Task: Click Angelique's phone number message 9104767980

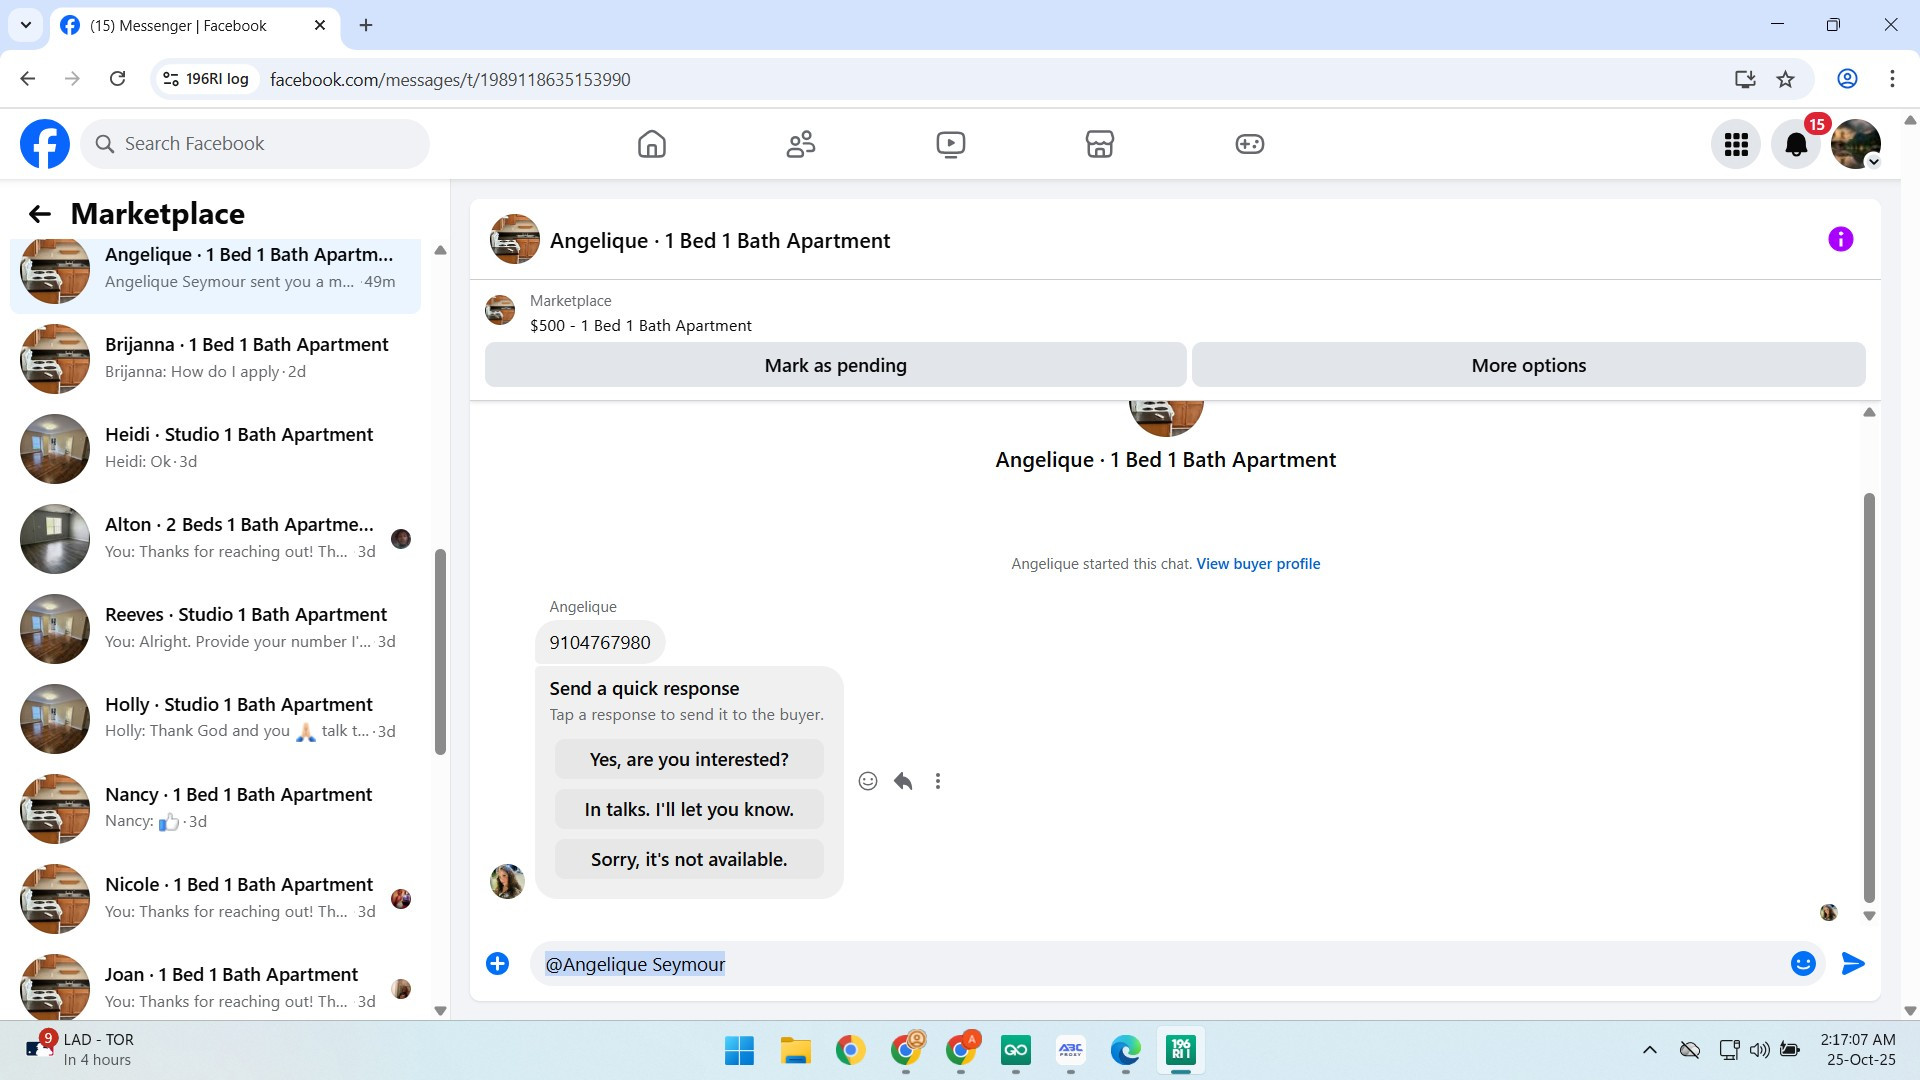Action: tap(600, 642)
